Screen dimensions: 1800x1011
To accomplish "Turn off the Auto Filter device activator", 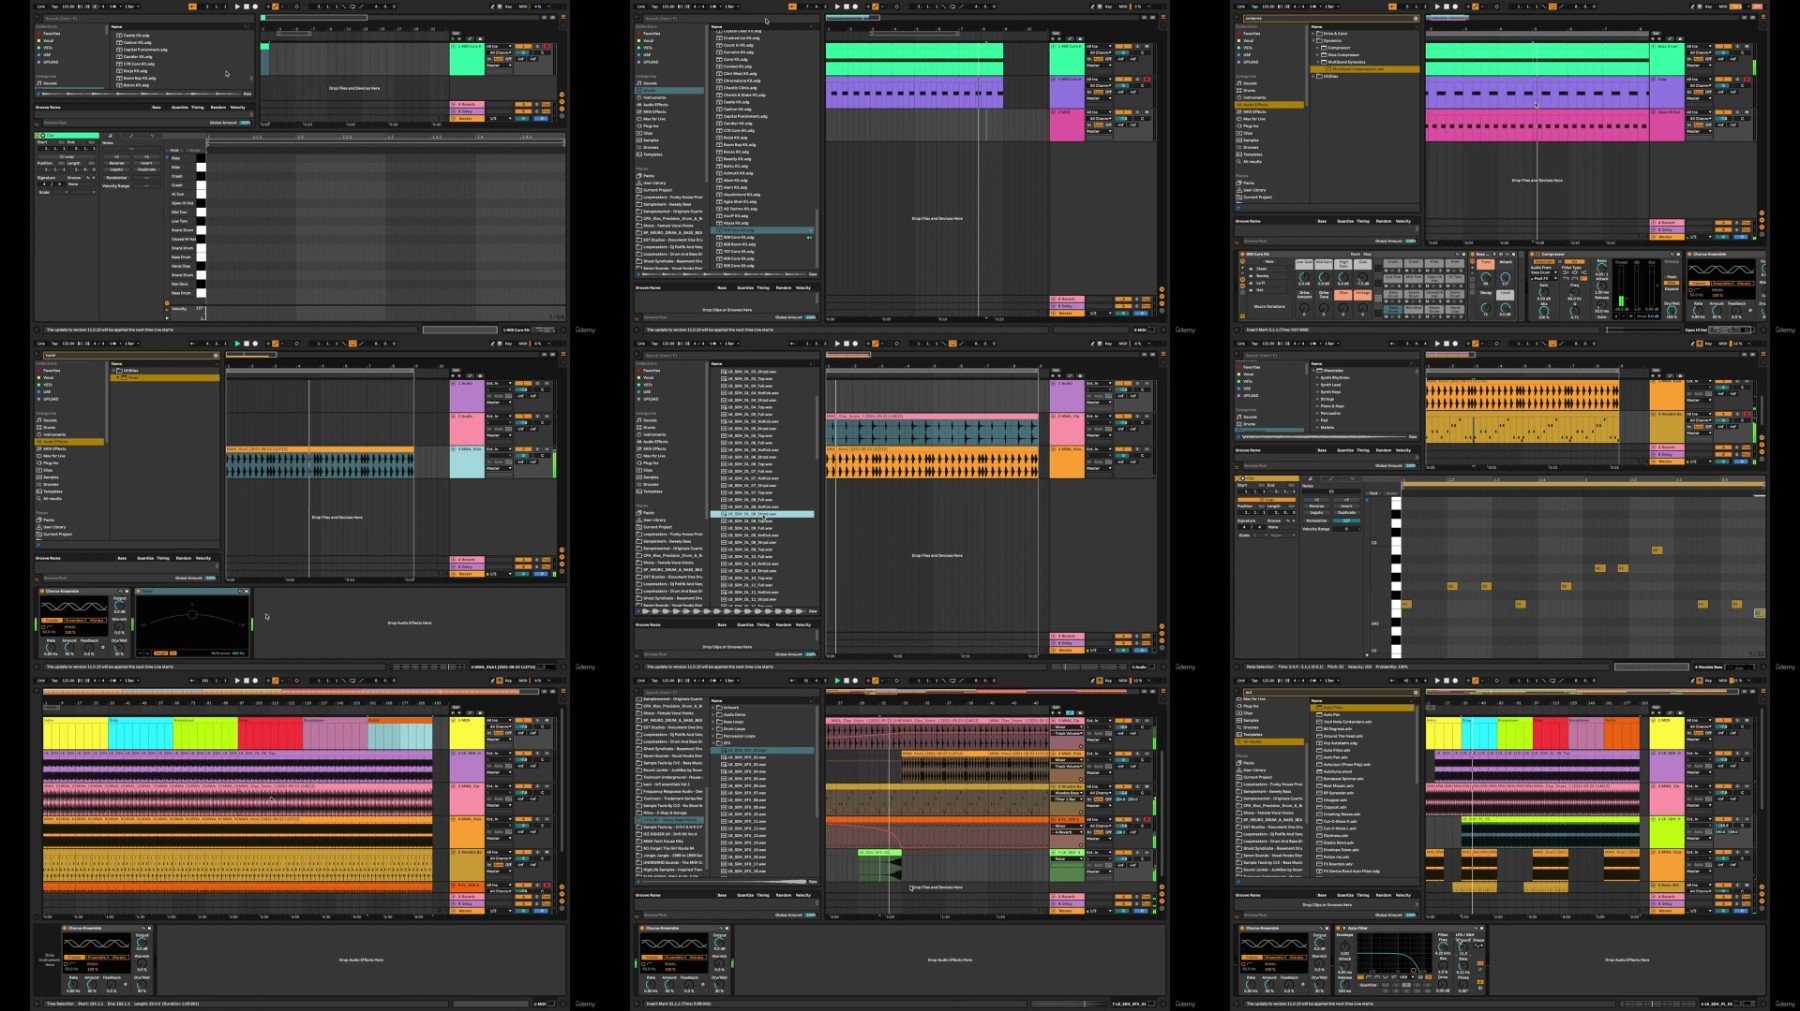I will (1338, 928).
